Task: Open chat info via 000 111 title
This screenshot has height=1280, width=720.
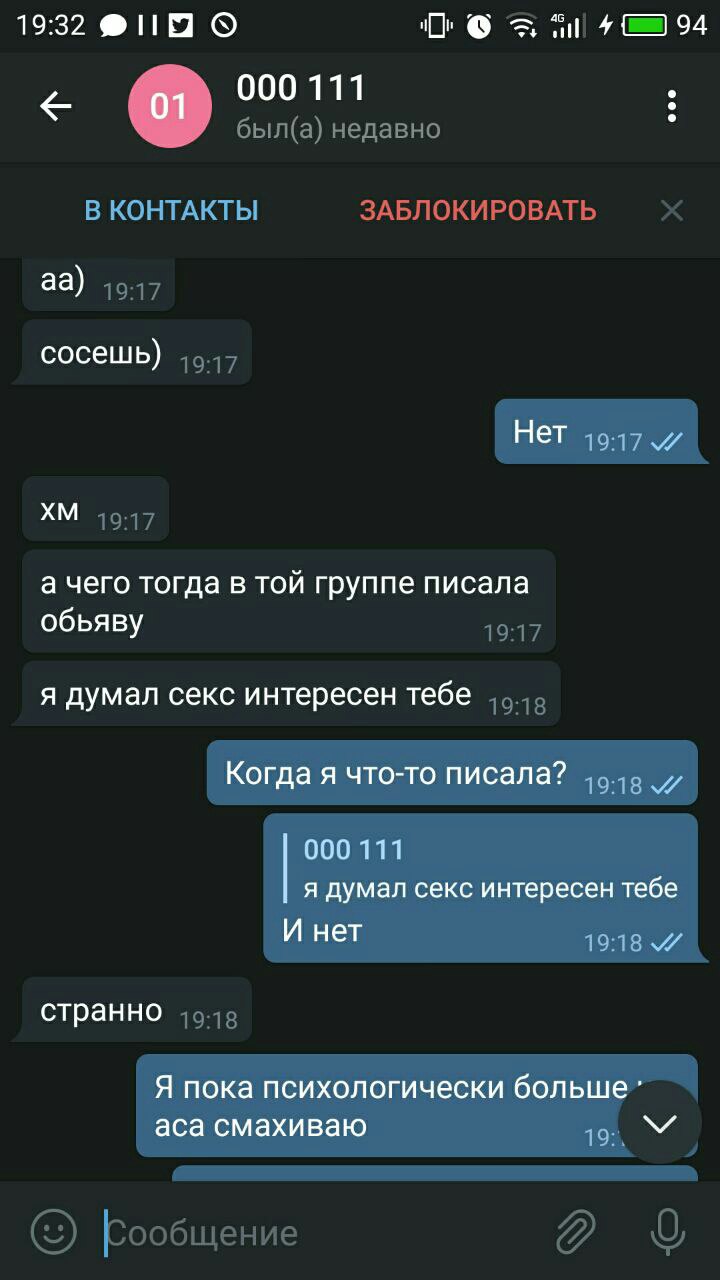Action: click(x=301, y=88)
